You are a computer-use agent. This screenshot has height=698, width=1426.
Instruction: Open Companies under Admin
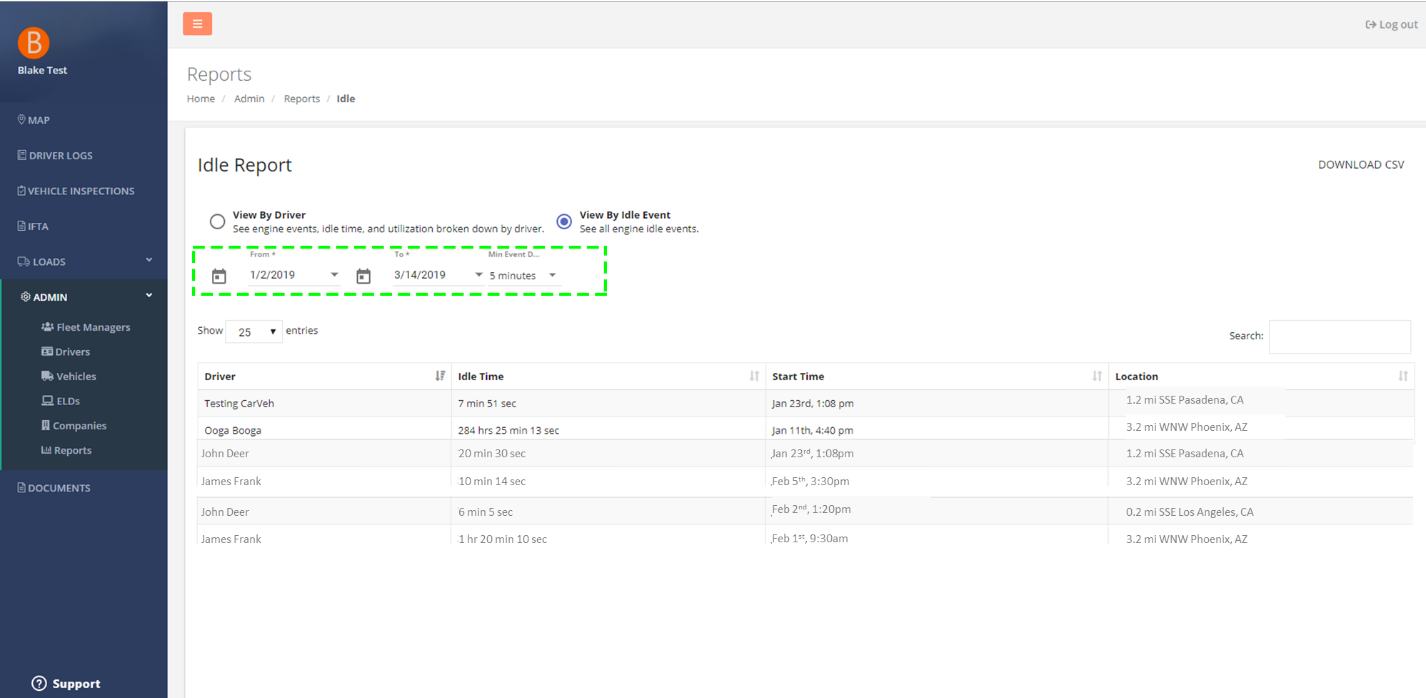click(74, 426)
